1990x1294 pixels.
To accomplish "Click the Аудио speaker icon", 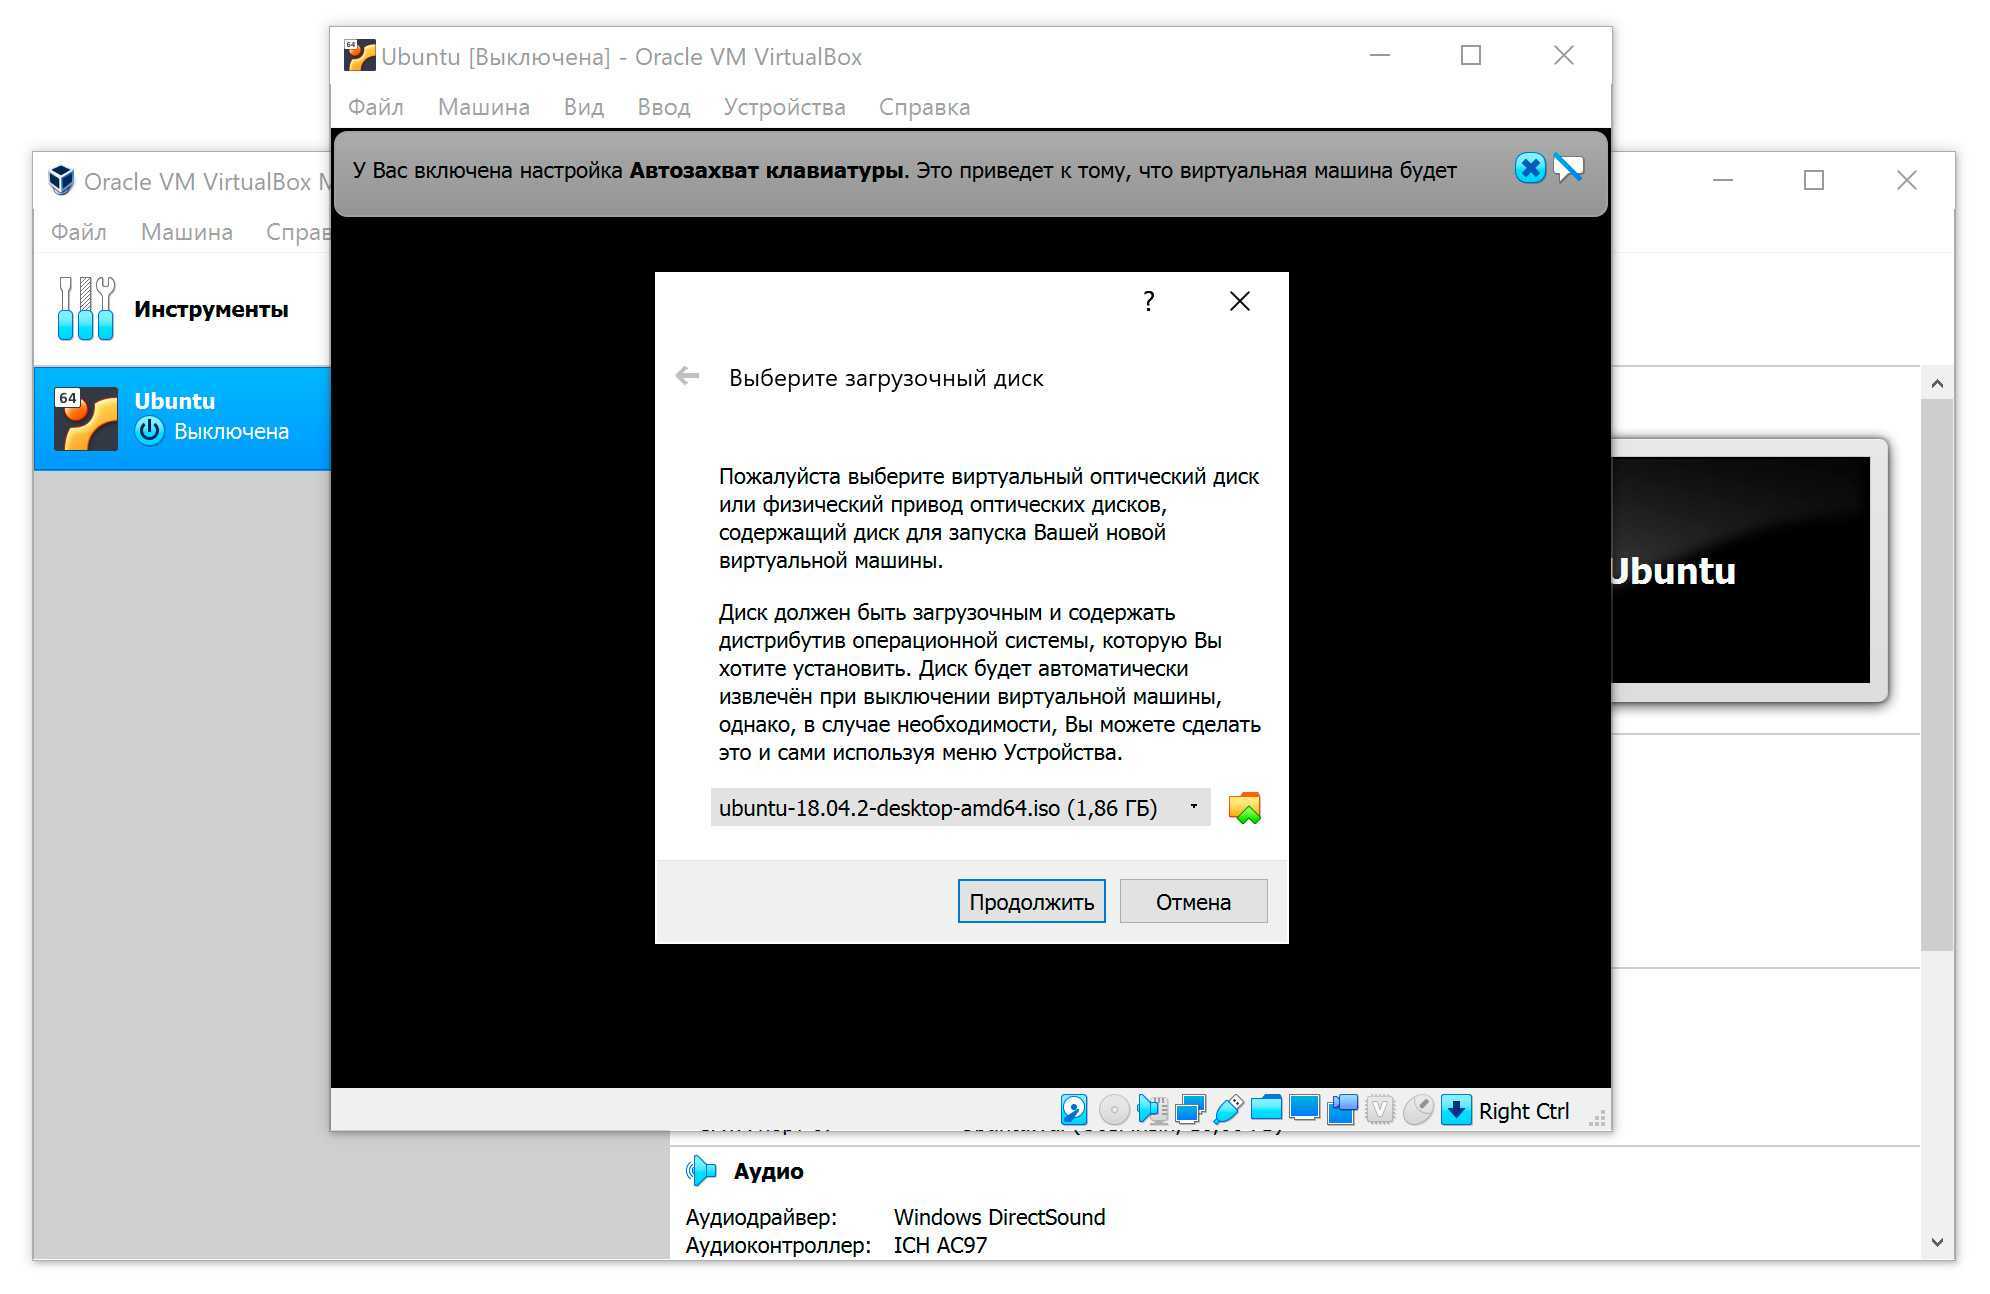I will (x=702, y=1171).
